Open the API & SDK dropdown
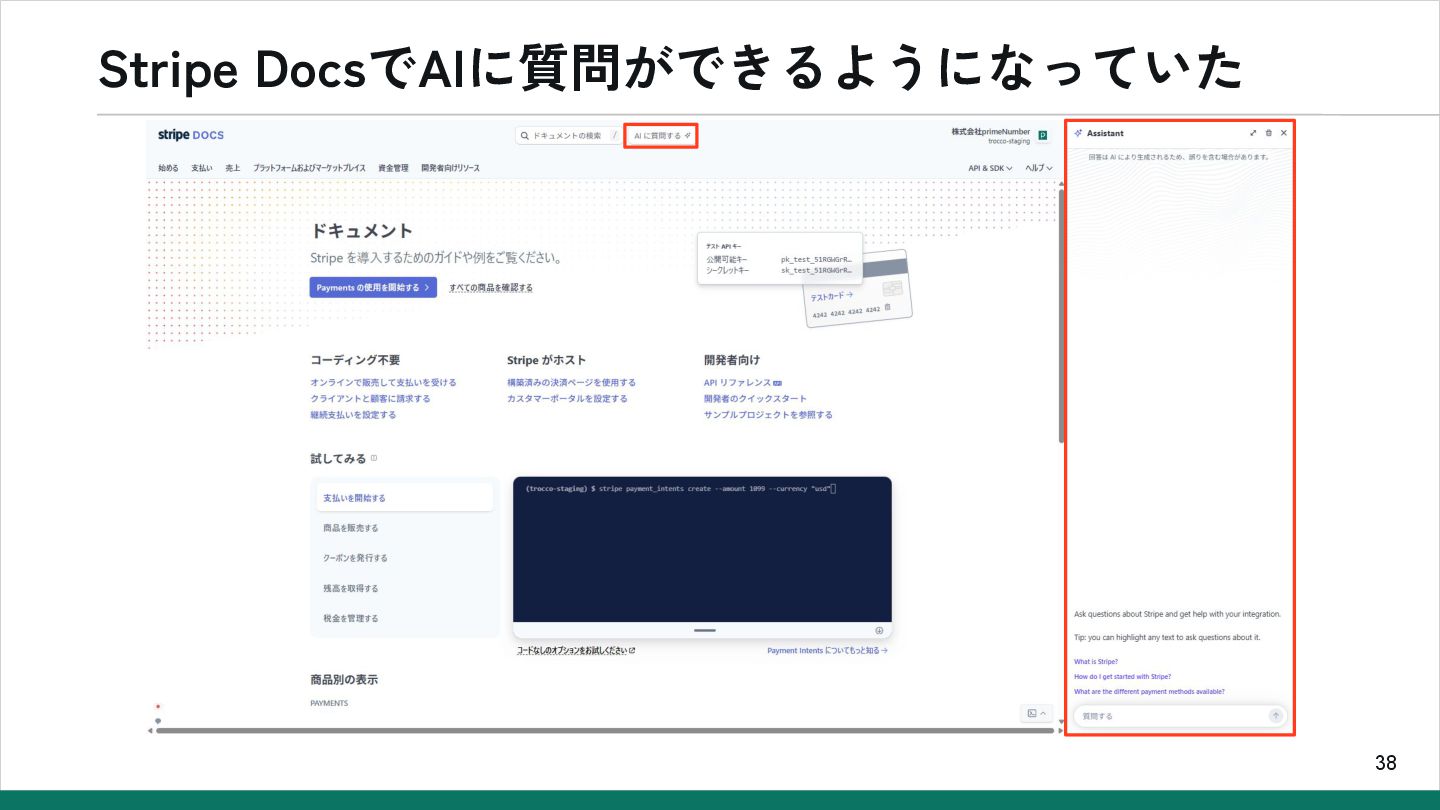Screen dimensions: 1440x810 pos(990,168)
